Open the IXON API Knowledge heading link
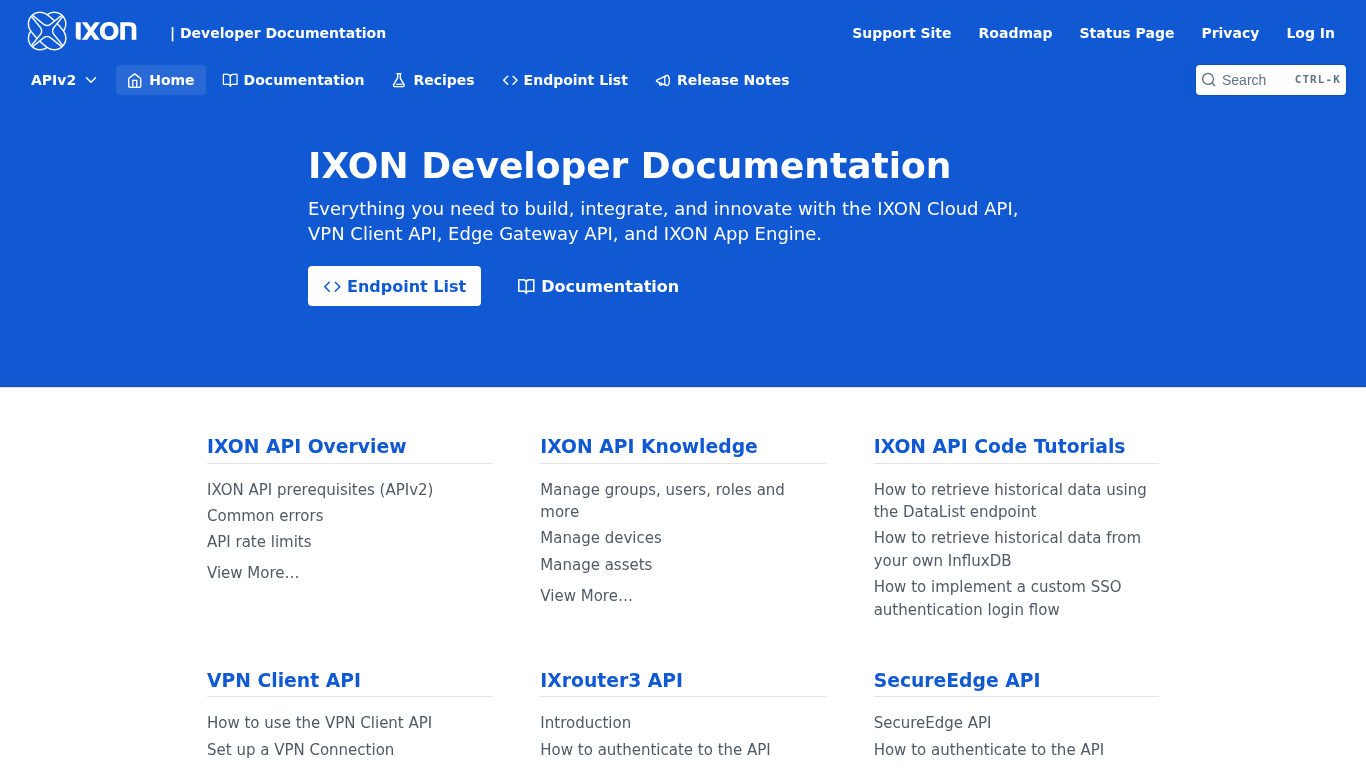Viewport: 1366px width, 768px height. point(649,446)
